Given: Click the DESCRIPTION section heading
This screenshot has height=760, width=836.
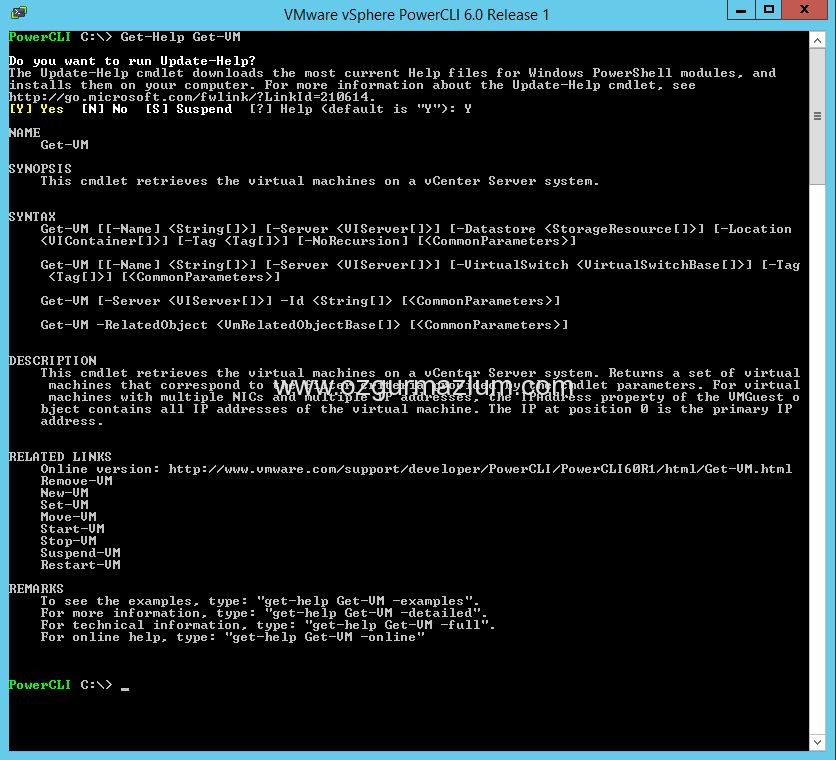Looking at the screenshot, I should [x=52, y=361].
